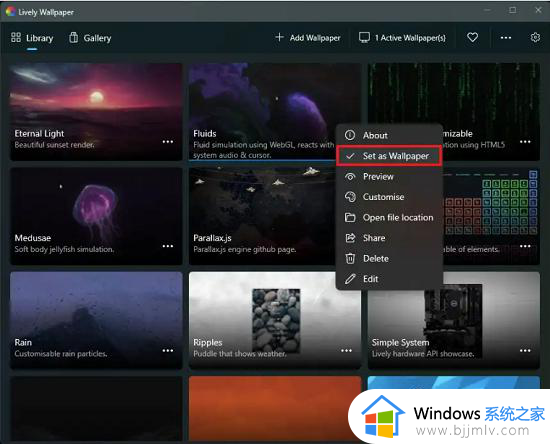This screenshot has width=550, height=444.
Task: Click the pencil icon beside Edit
Action: pos(350,279)
